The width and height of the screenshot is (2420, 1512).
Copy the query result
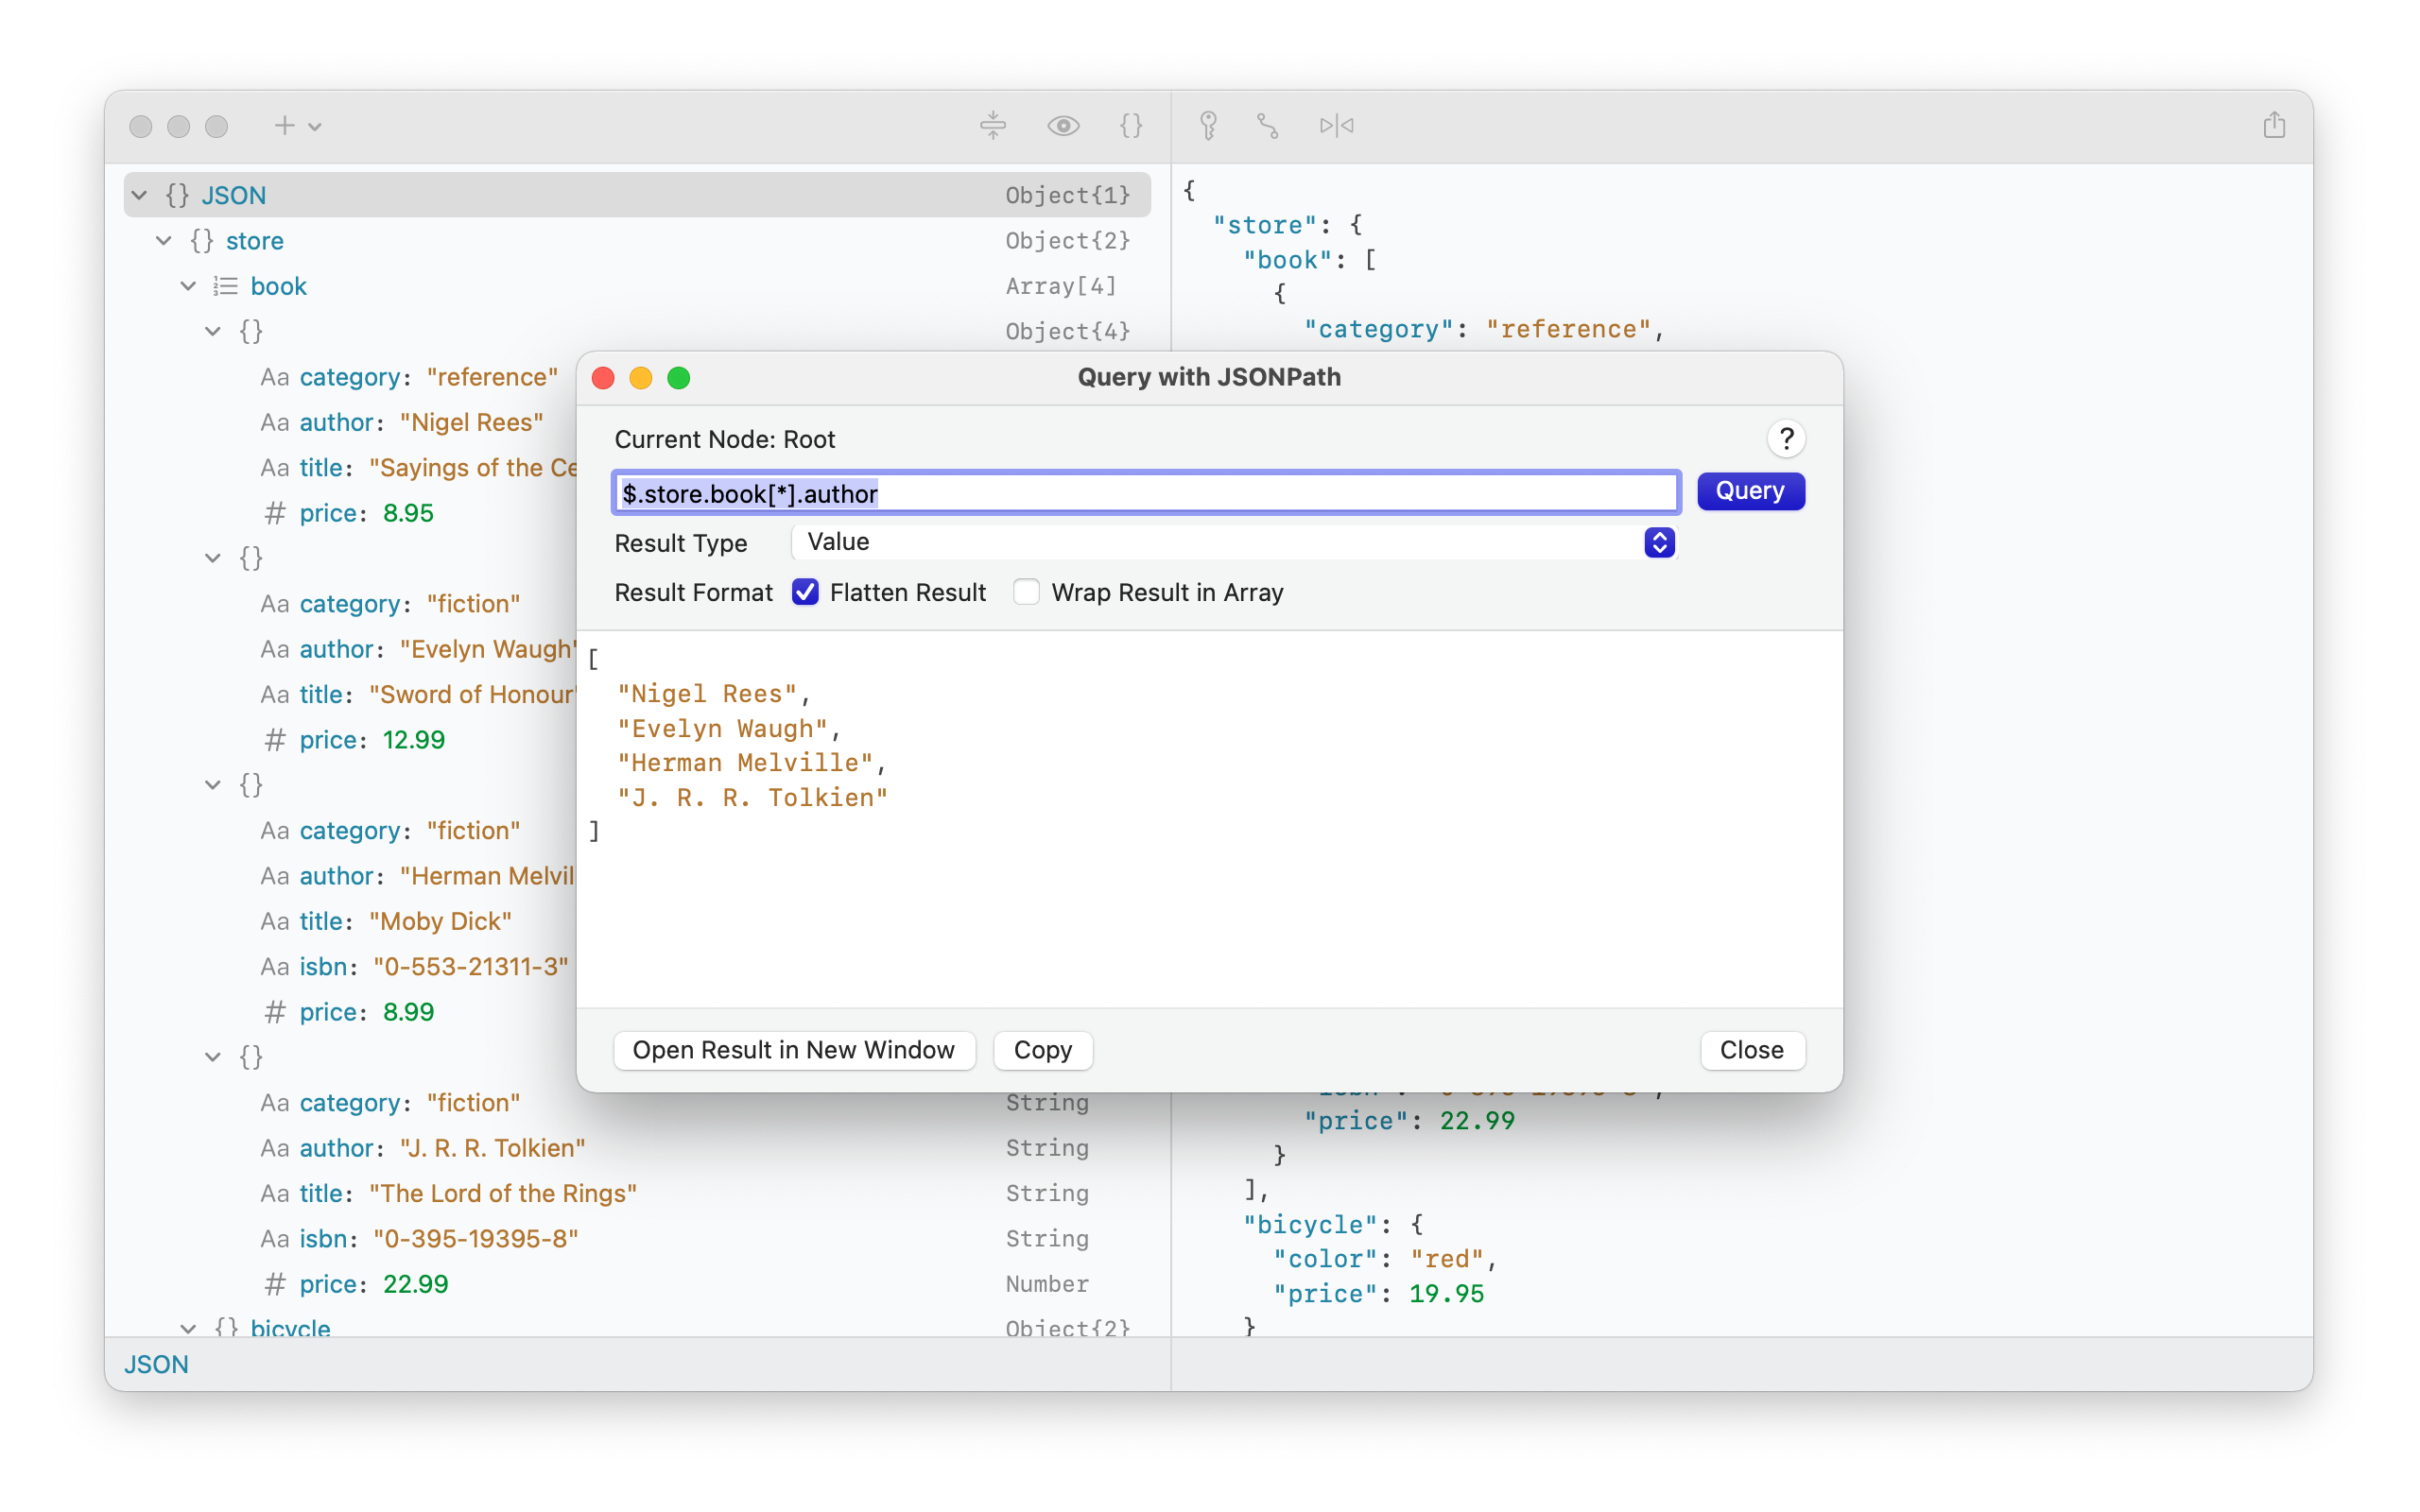coord(1042,1050)
